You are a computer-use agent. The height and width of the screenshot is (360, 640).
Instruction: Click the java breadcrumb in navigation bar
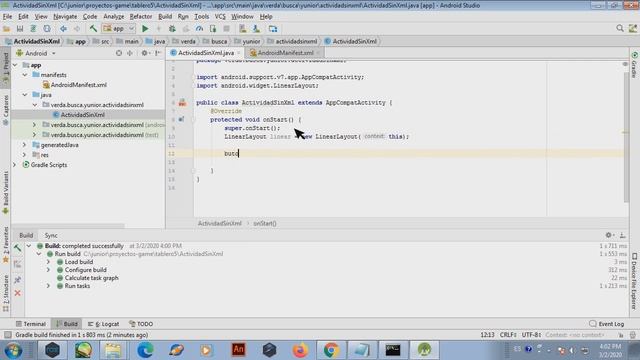tap(156, 41)
